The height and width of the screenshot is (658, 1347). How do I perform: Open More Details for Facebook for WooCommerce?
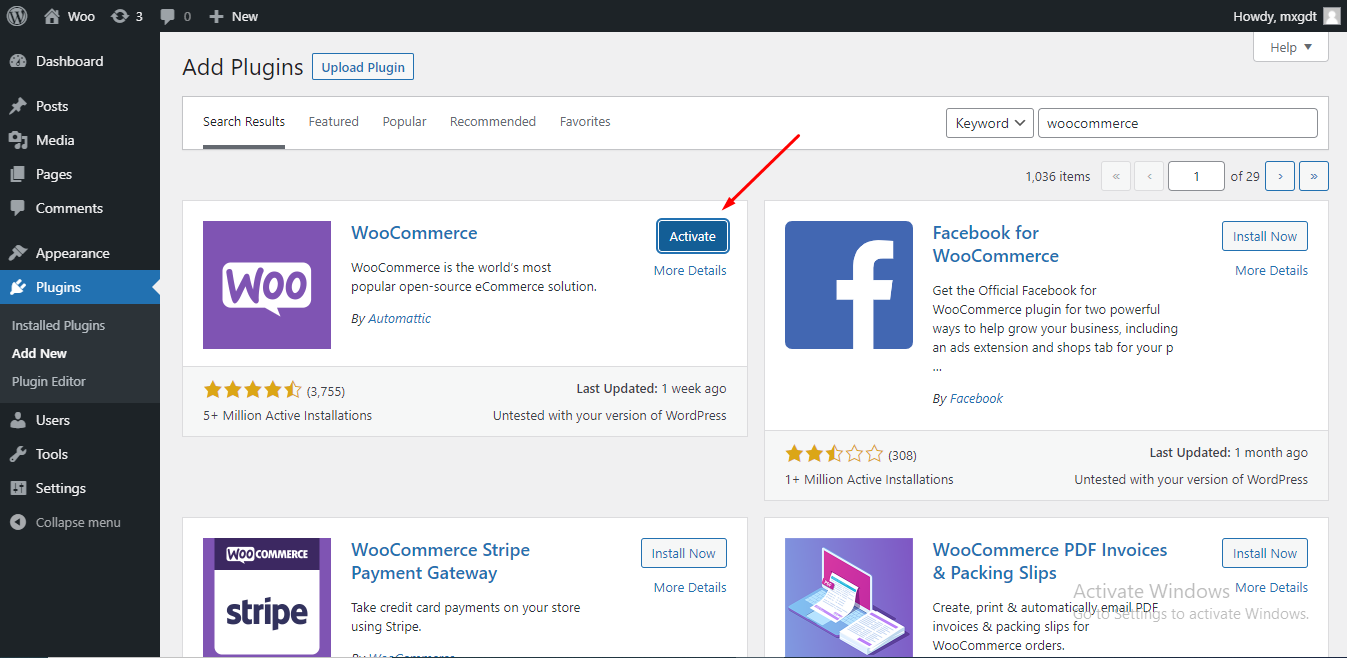click(x=1271, y=270)
